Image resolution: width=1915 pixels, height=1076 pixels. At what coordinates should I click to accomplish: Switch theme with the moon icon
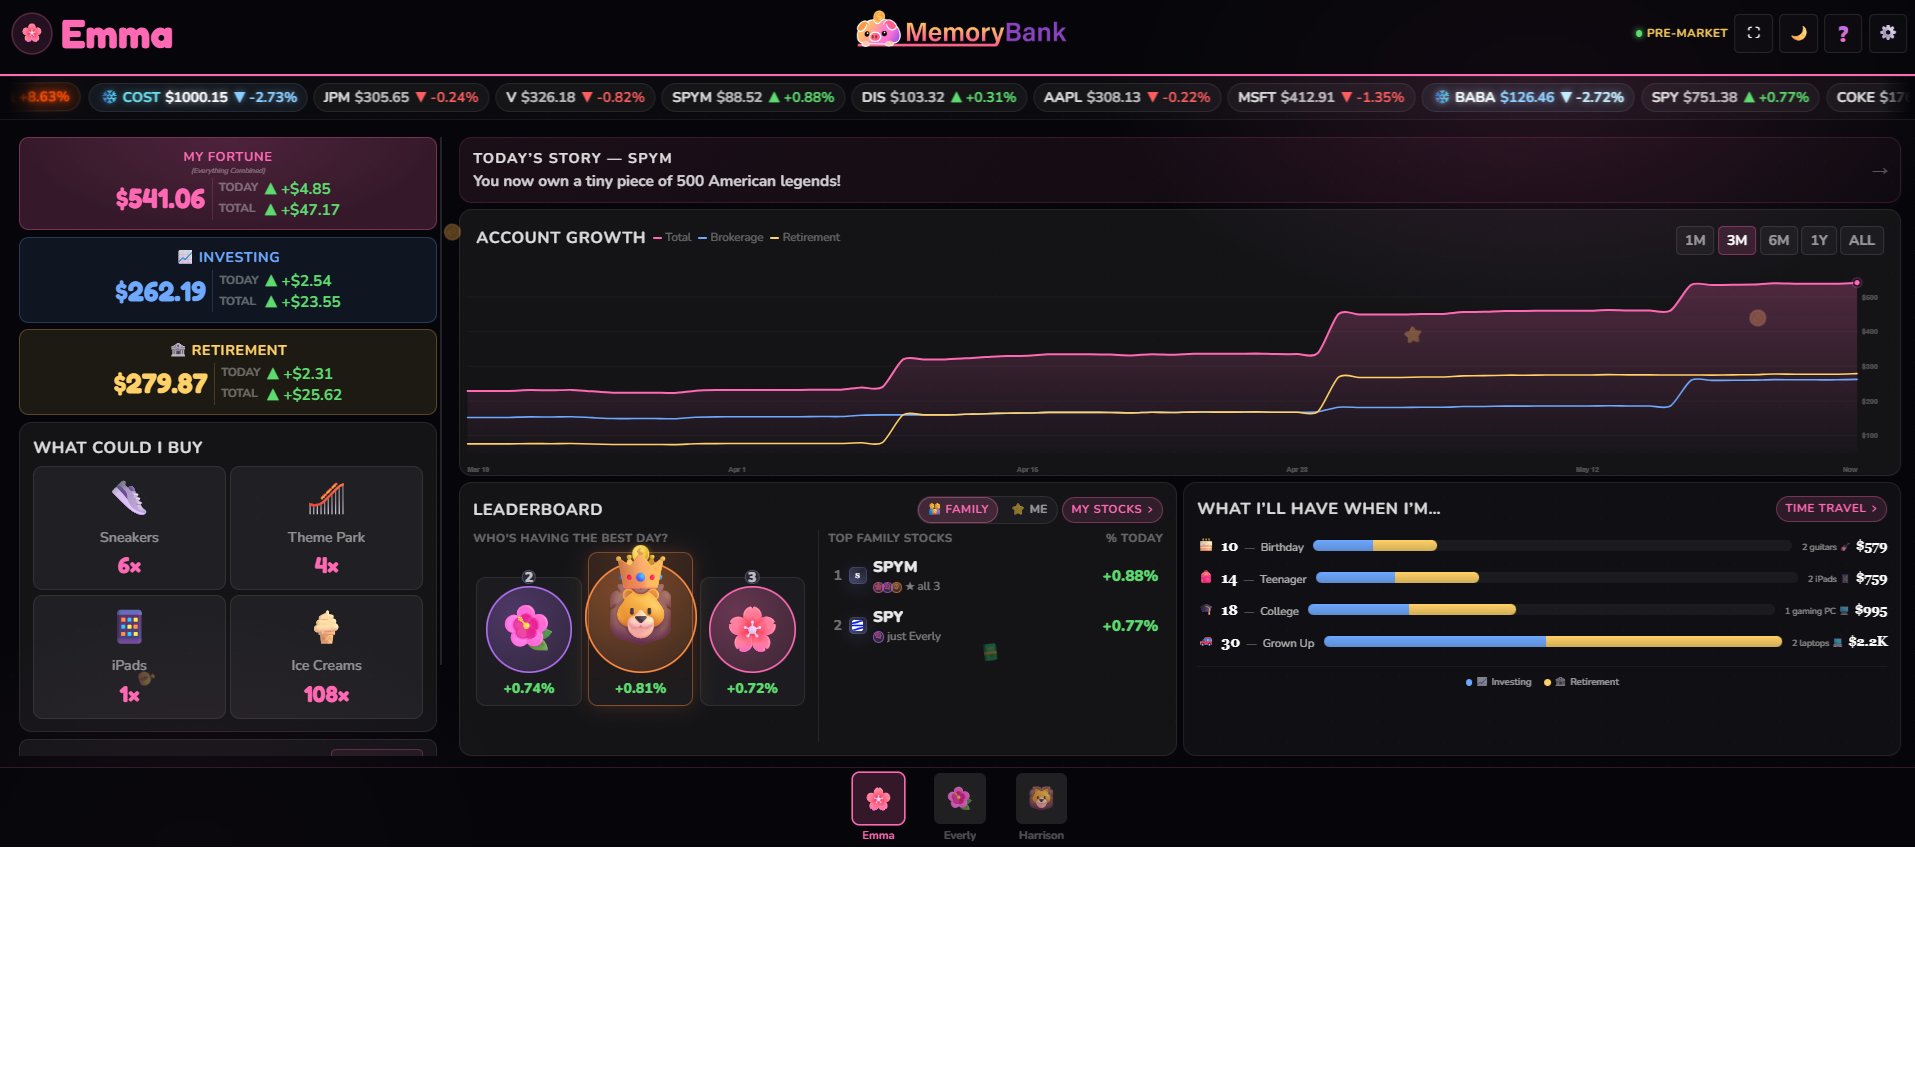(1798, 33)
